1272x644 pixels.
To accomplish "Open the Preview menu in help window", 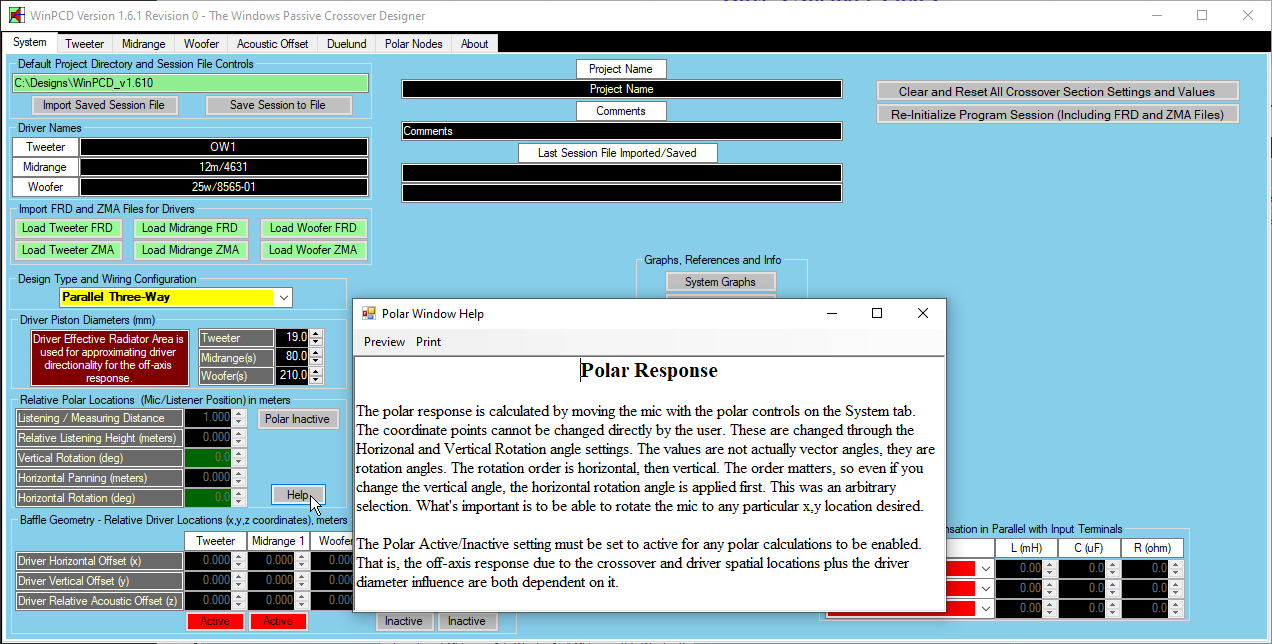I will click(x=384, y=342).
